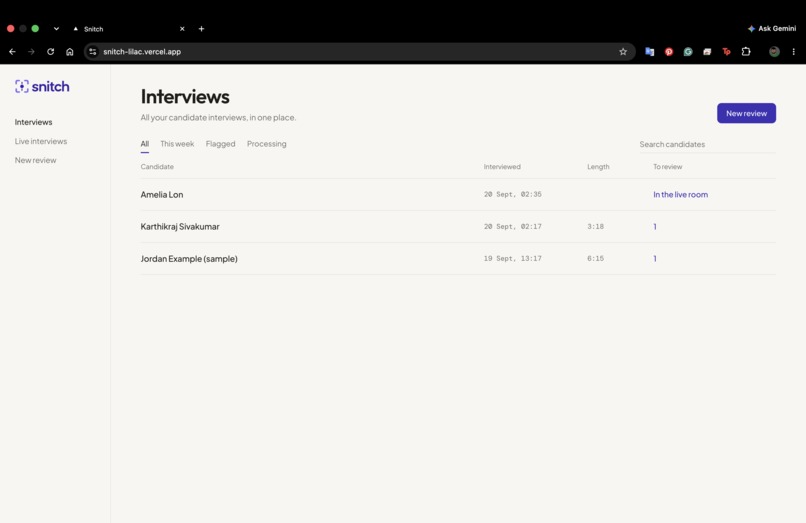Click the Interviewed column header
This screenshot has height=523, width=806.
click(502, 167)
